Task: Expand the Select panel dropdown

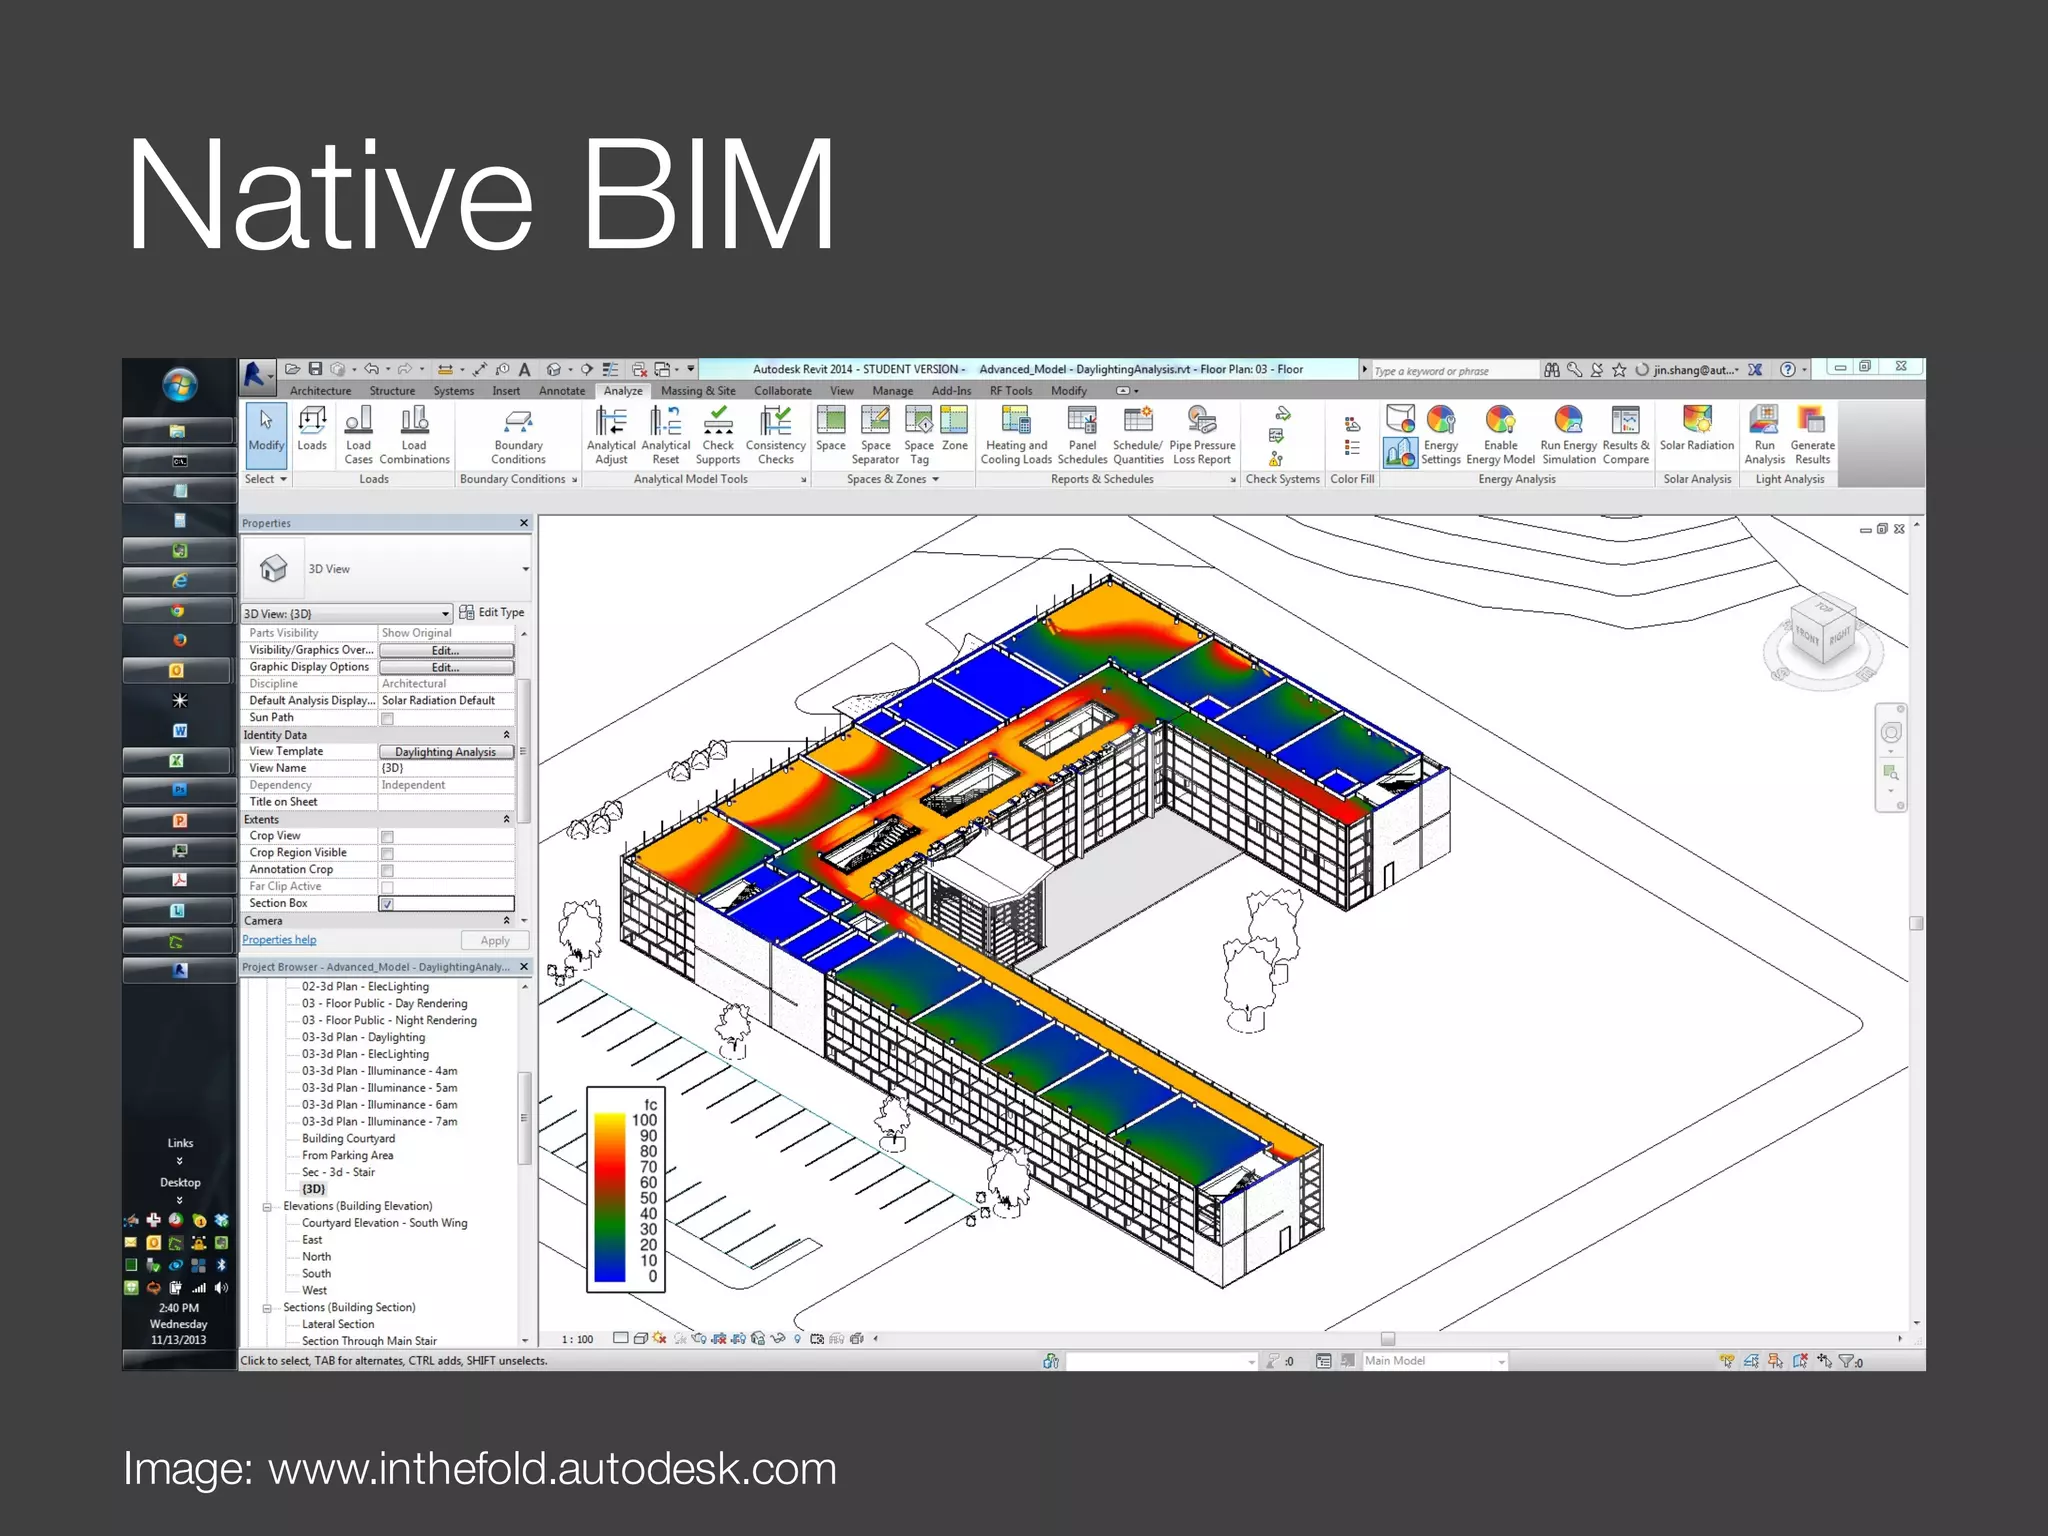Action: (x=266, y=479)
